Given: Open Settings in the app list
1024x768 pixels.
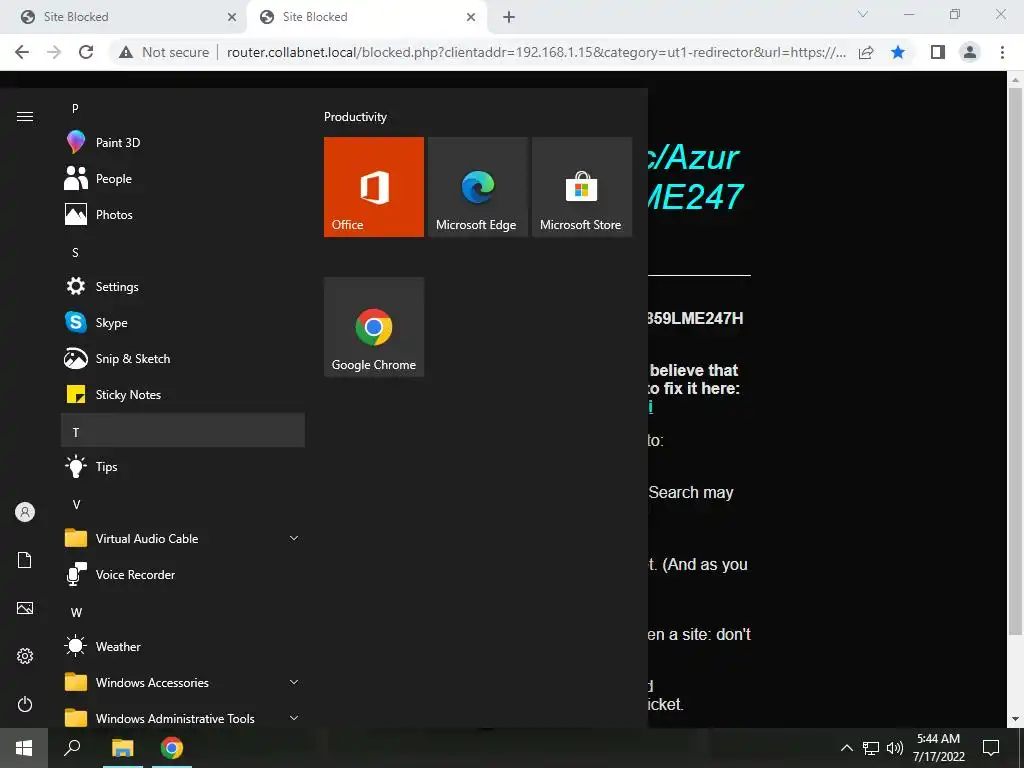Looking at the screenshot, I should pos(183,286).
